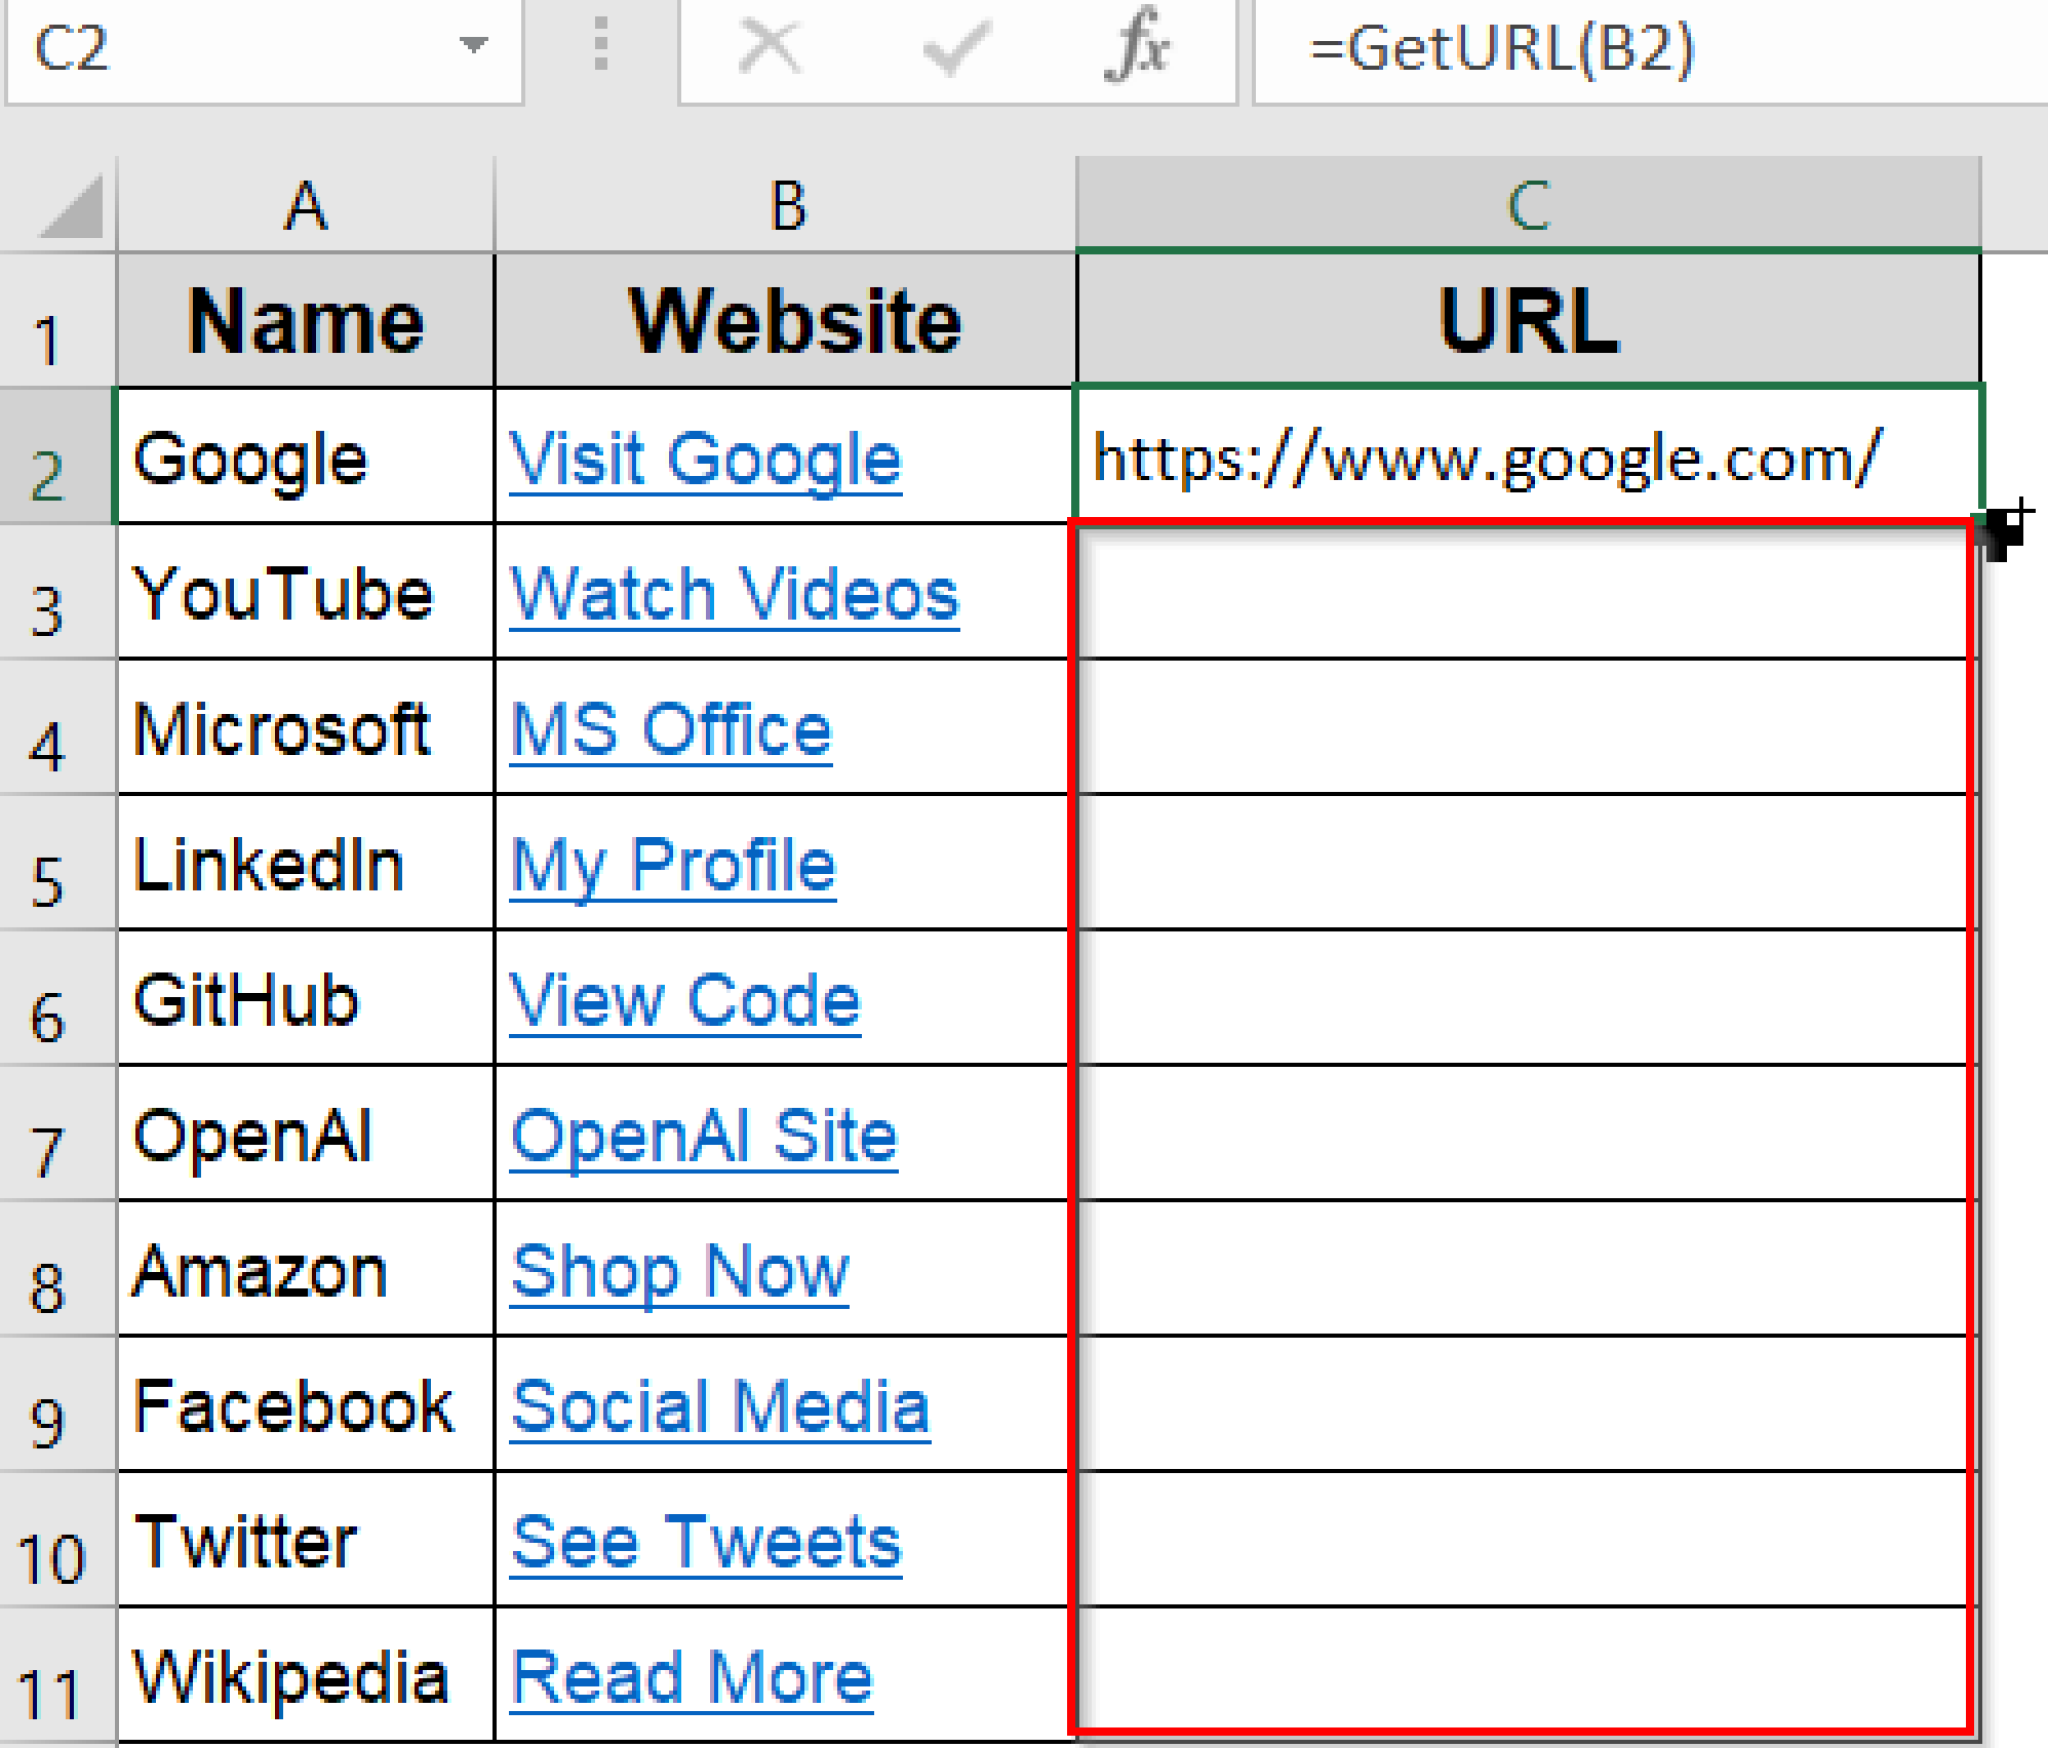
Task: Click the Shop Now Amazon hyperlink
Action: (x=680, y=1272)
